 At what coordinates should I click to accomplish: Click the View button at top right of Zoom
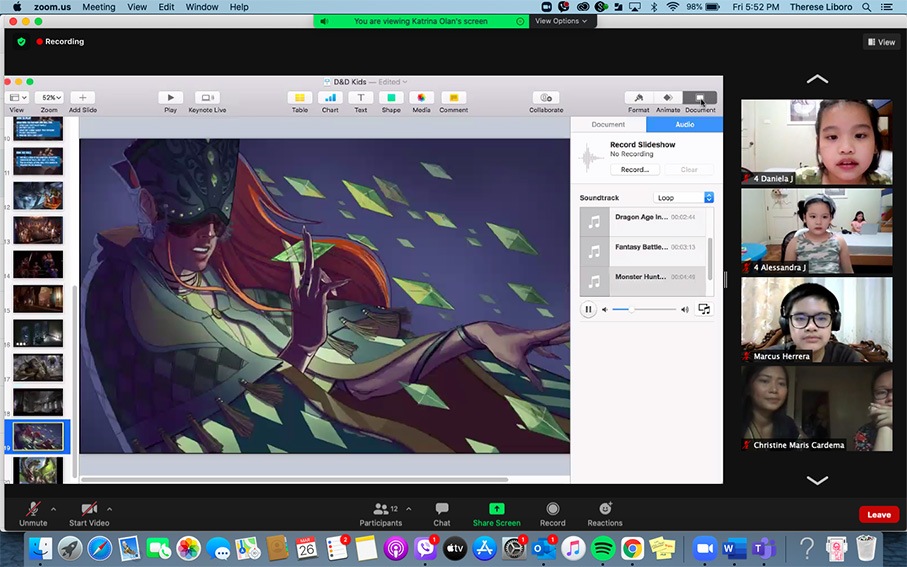[882, 42]
